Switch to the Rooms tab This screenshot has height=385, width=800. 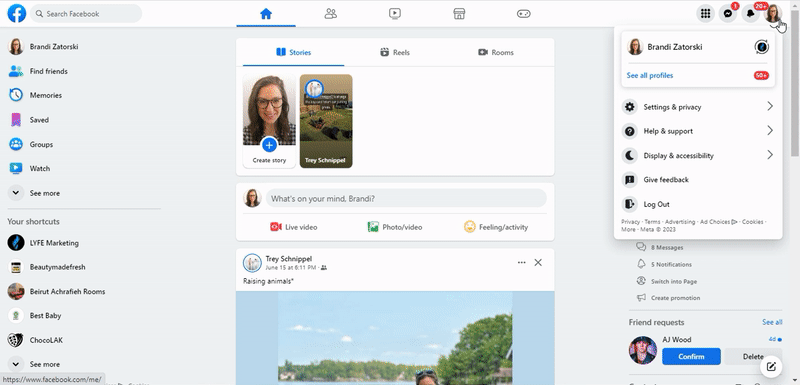tap(496, 53)
